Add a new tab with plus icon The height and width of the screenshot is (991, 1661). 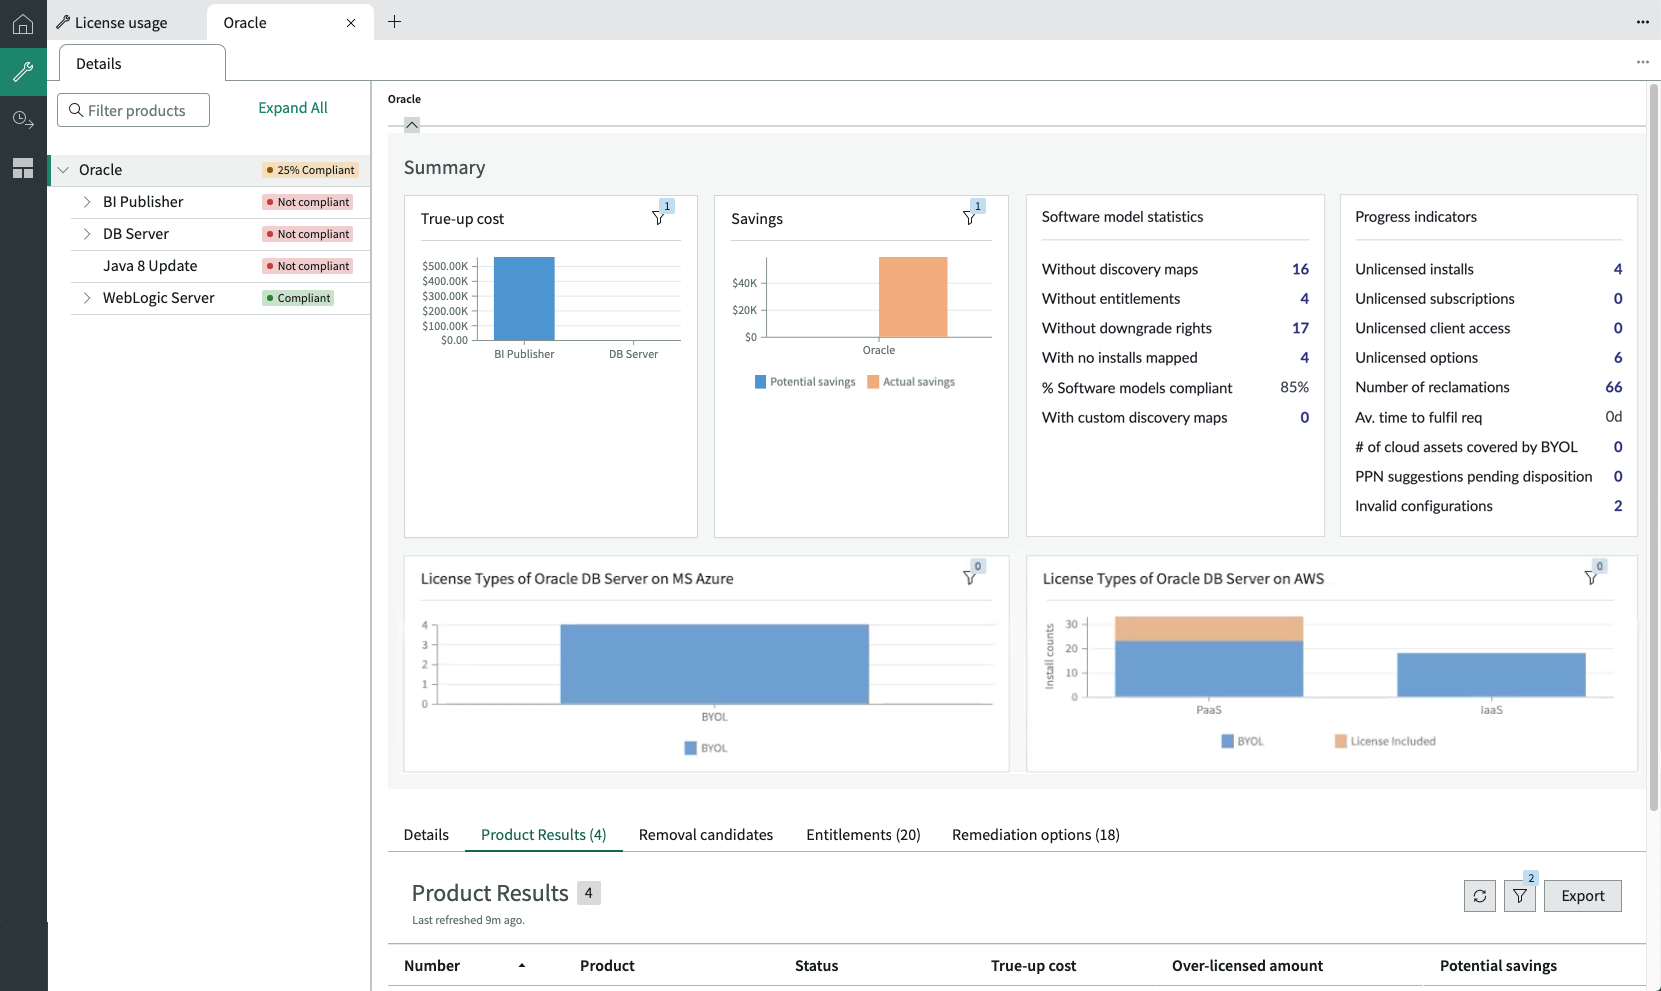395,22
